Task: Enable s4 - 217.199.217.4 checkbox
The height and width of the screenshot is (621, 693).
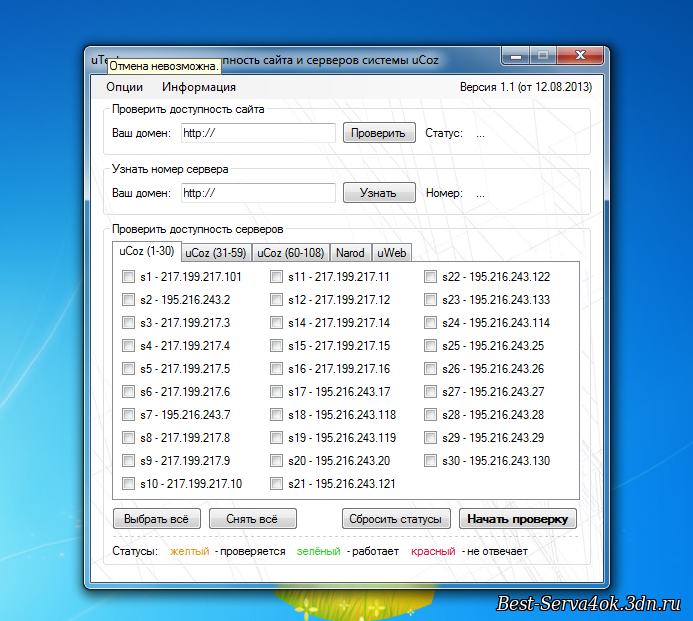Action: point(128,346)
